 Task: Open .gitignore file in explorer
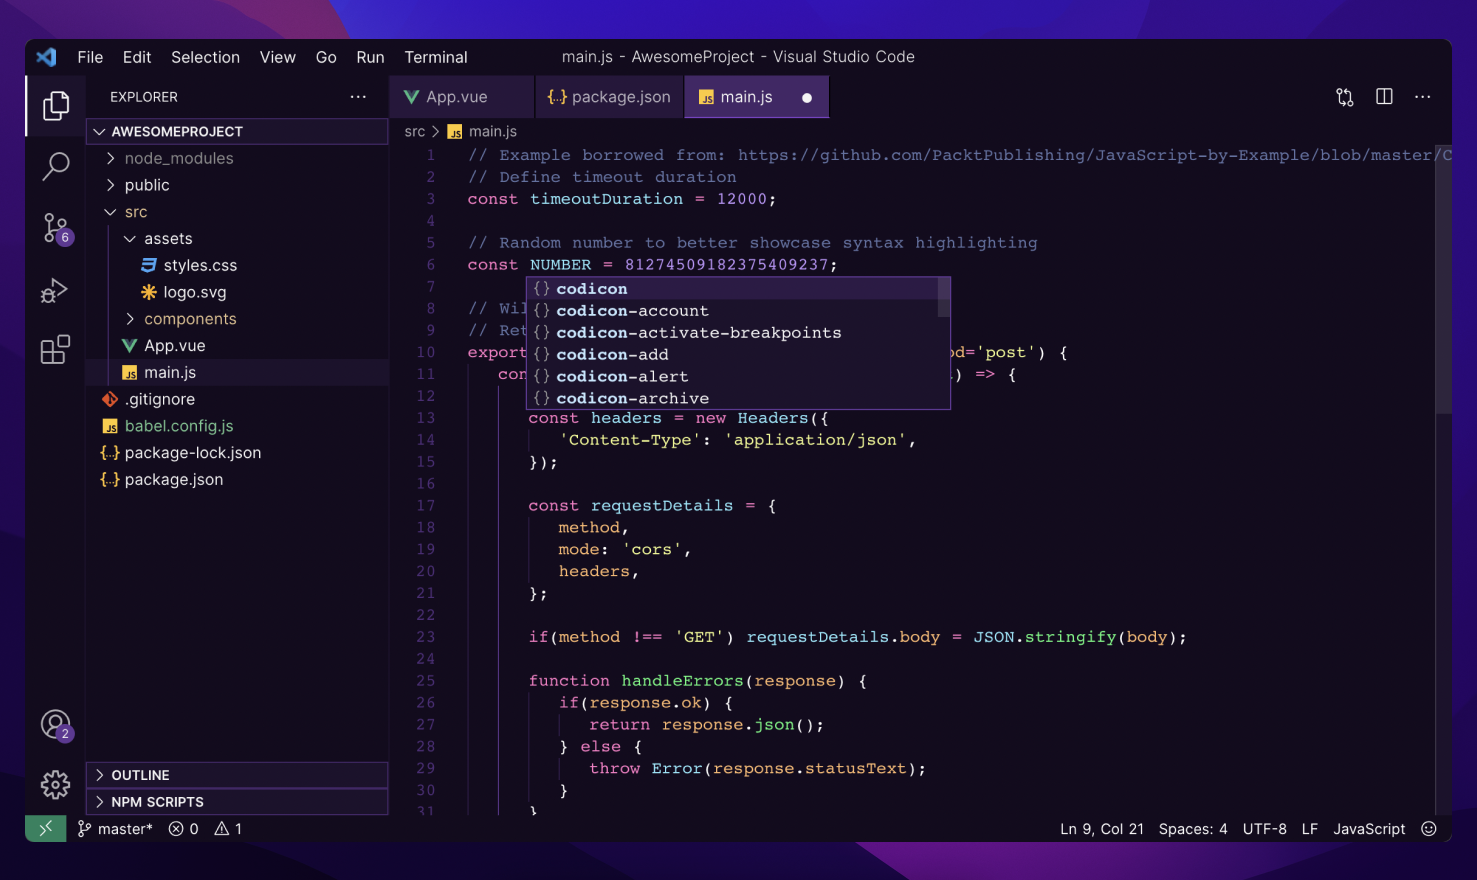[160, 399]
